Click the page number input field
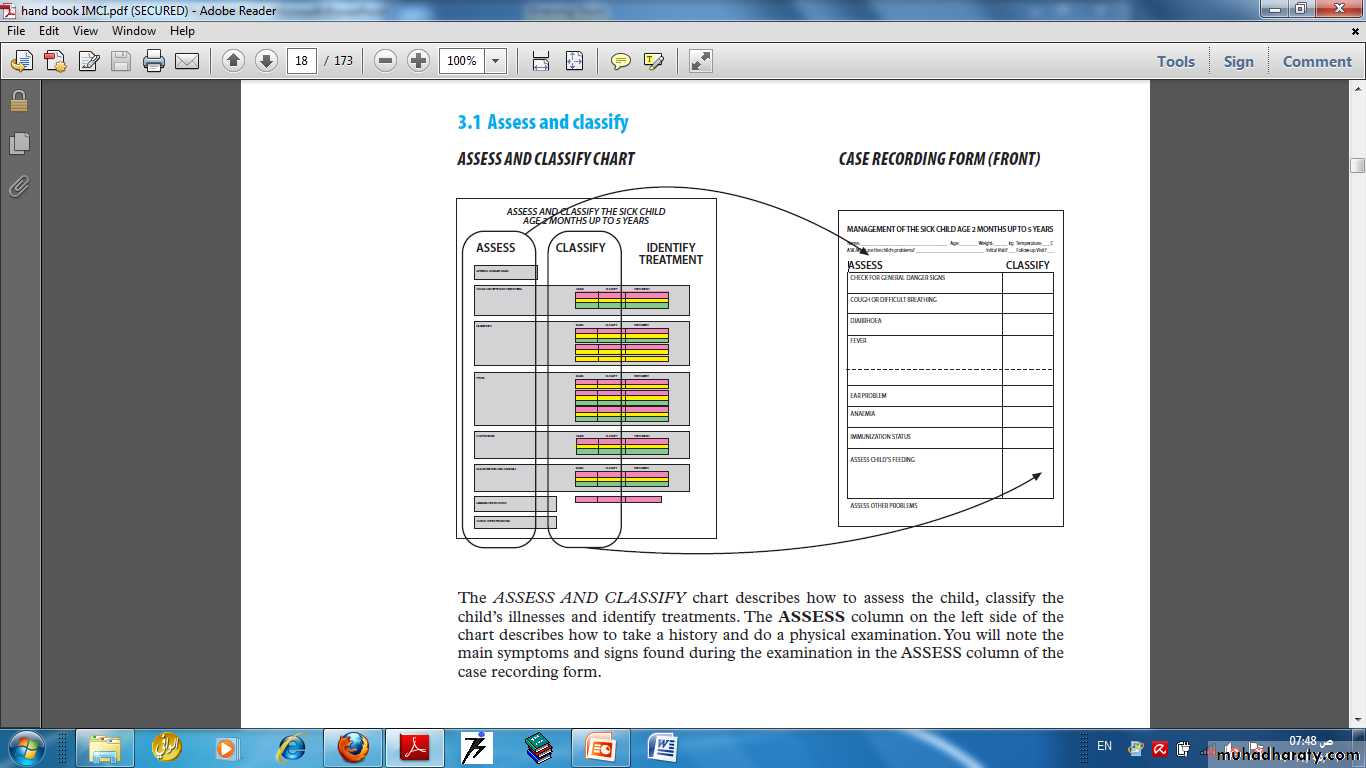Screen dimensions: 1366x768 pos(301,61)
